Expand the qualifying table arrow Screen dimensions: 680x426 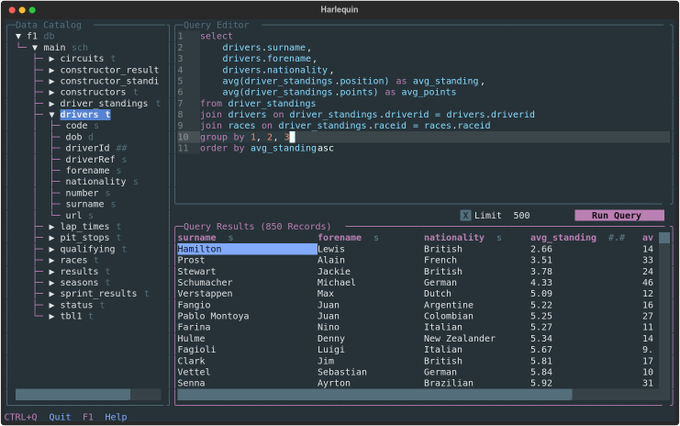tap(52, 249)
